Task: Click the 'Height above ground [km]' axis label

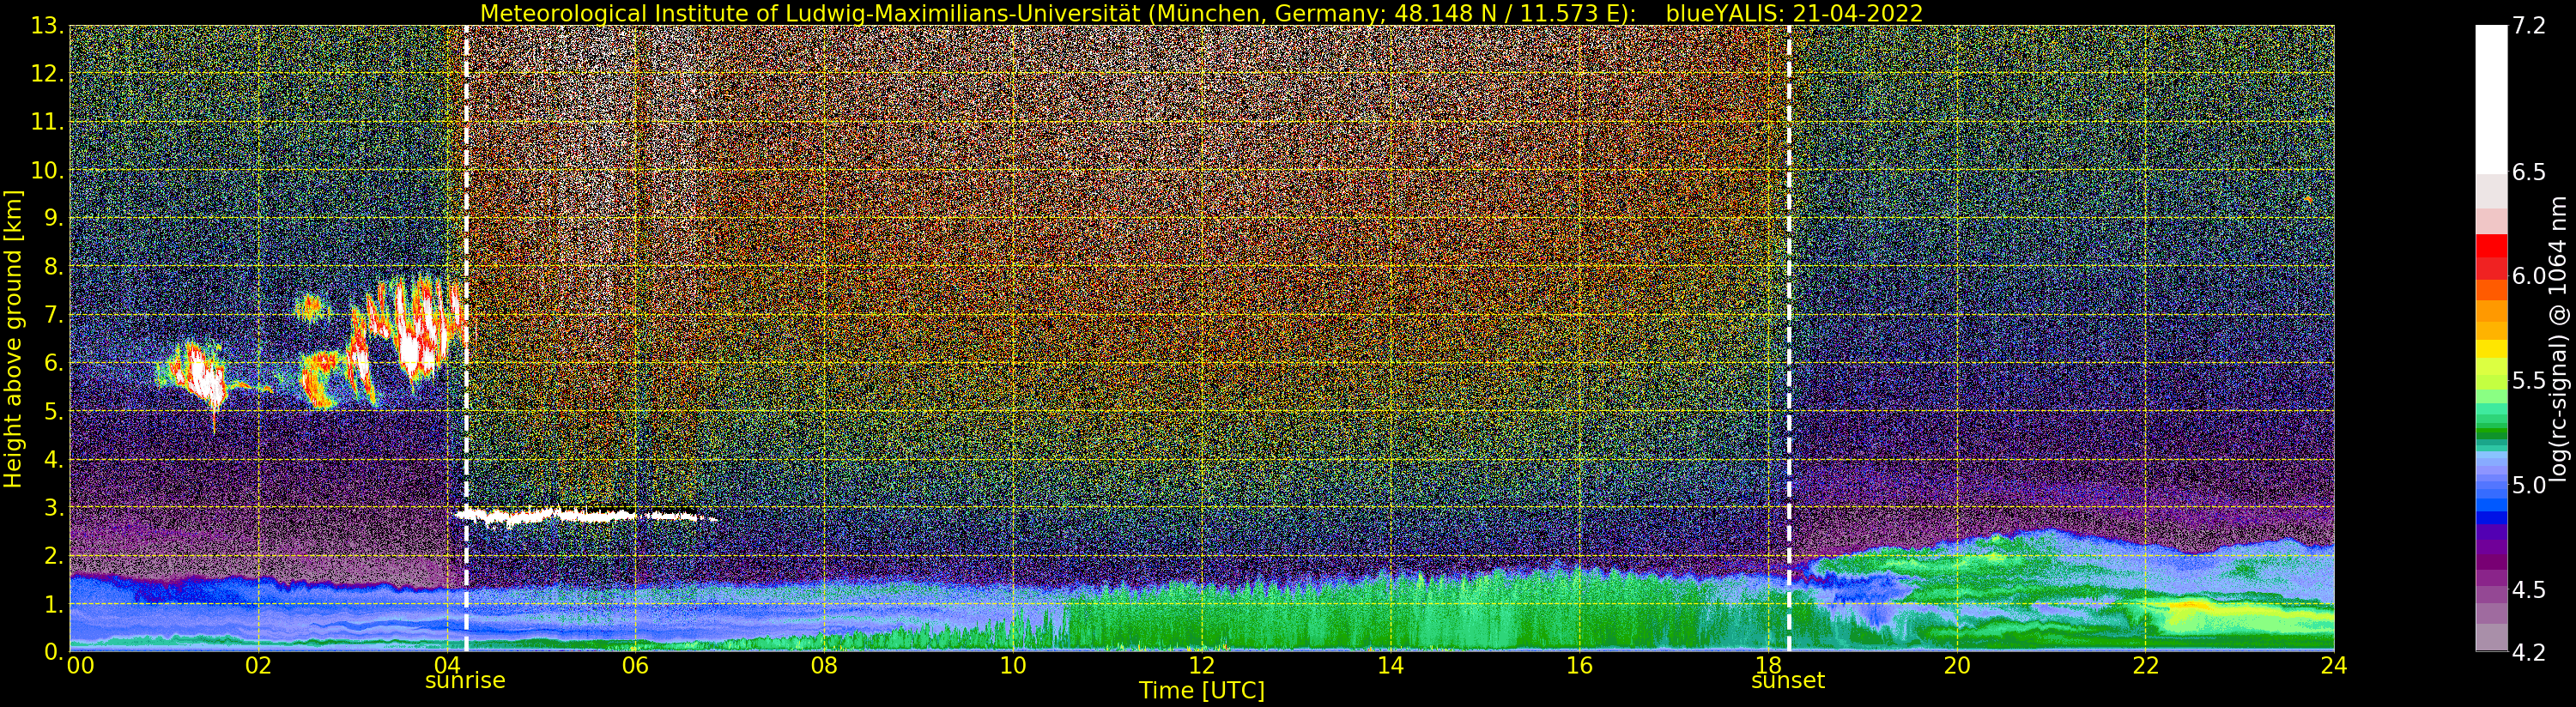Action: pyautogui.click(x=13, y=338)
